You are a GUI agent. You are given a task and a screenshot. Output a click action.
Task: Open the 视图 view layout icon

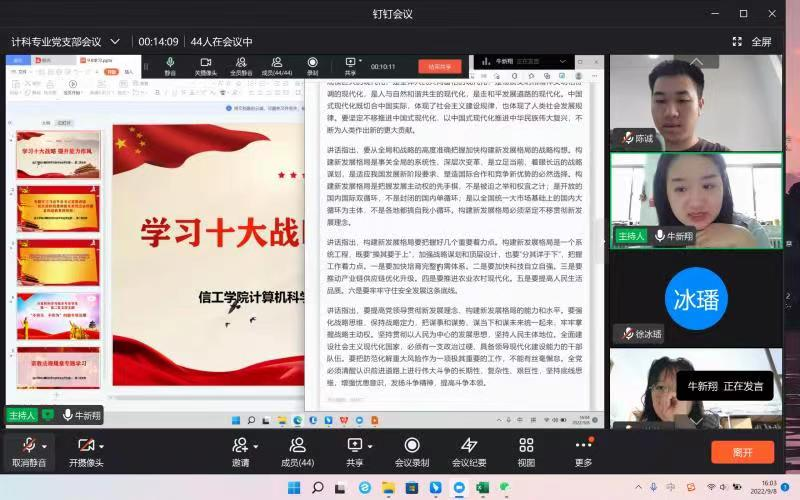tap(526, 446)
